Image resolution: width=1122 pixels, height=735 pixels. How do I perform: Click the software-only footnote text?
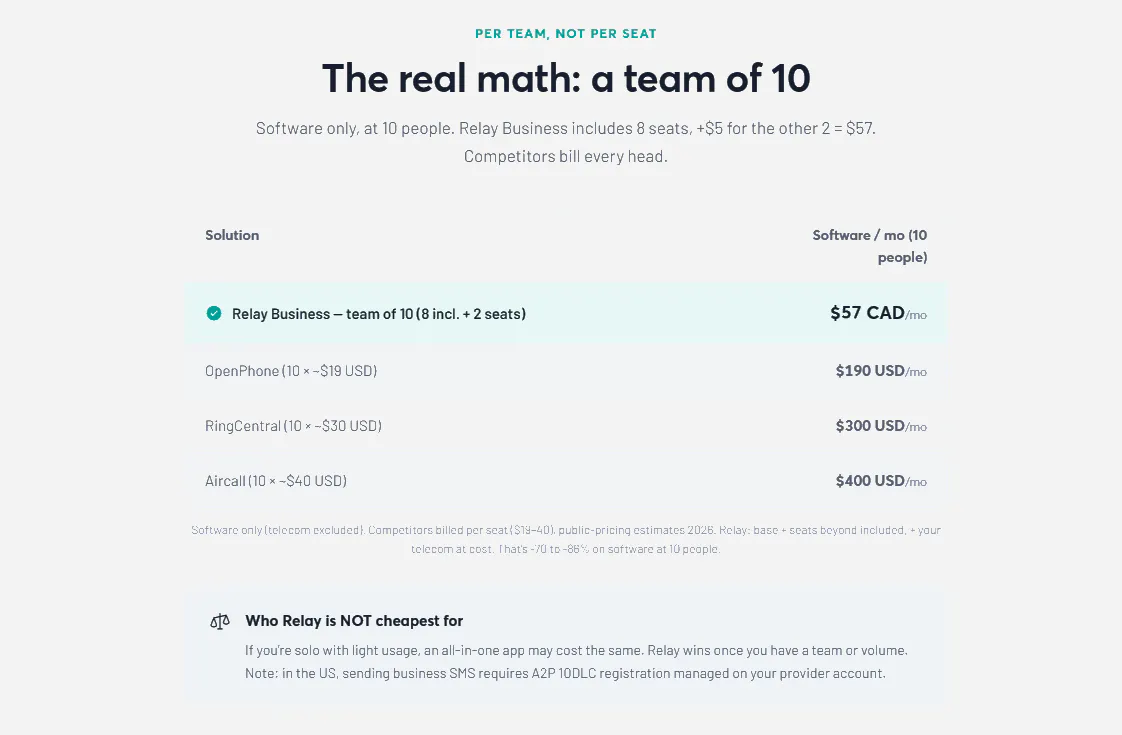point(565,540)
